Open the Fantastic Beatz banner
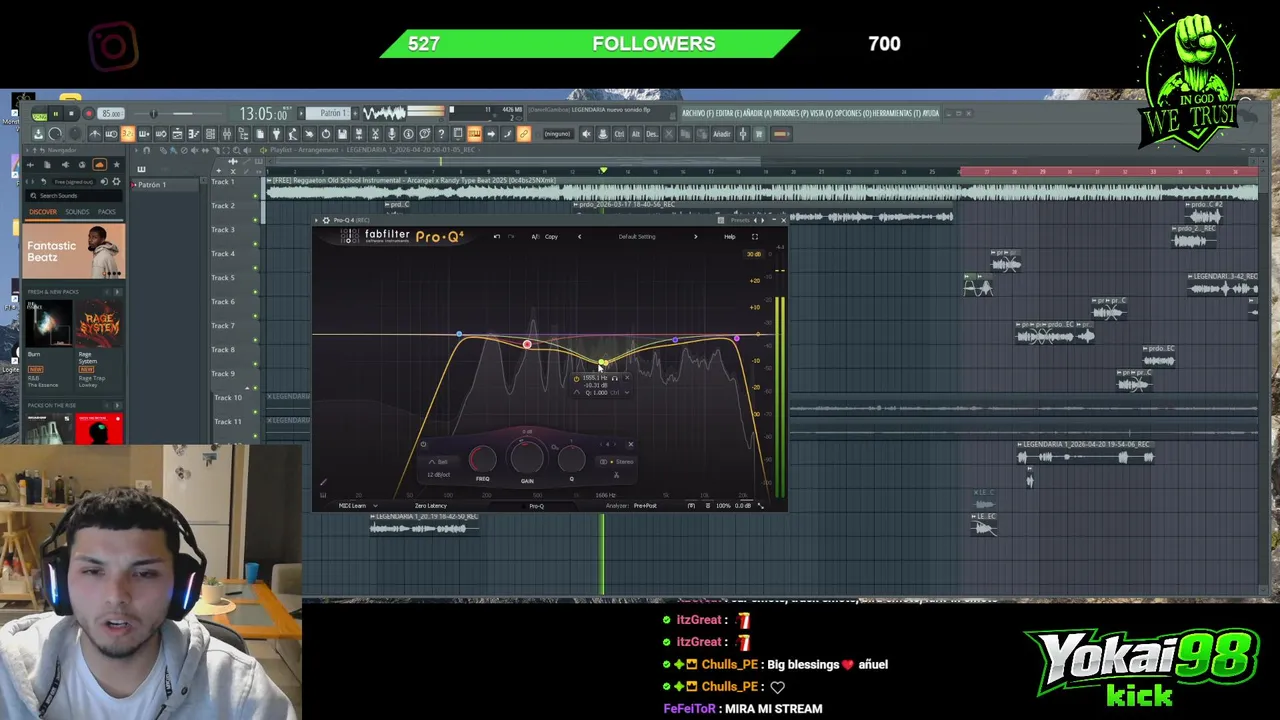1280x720 pixels. (75, 251)
